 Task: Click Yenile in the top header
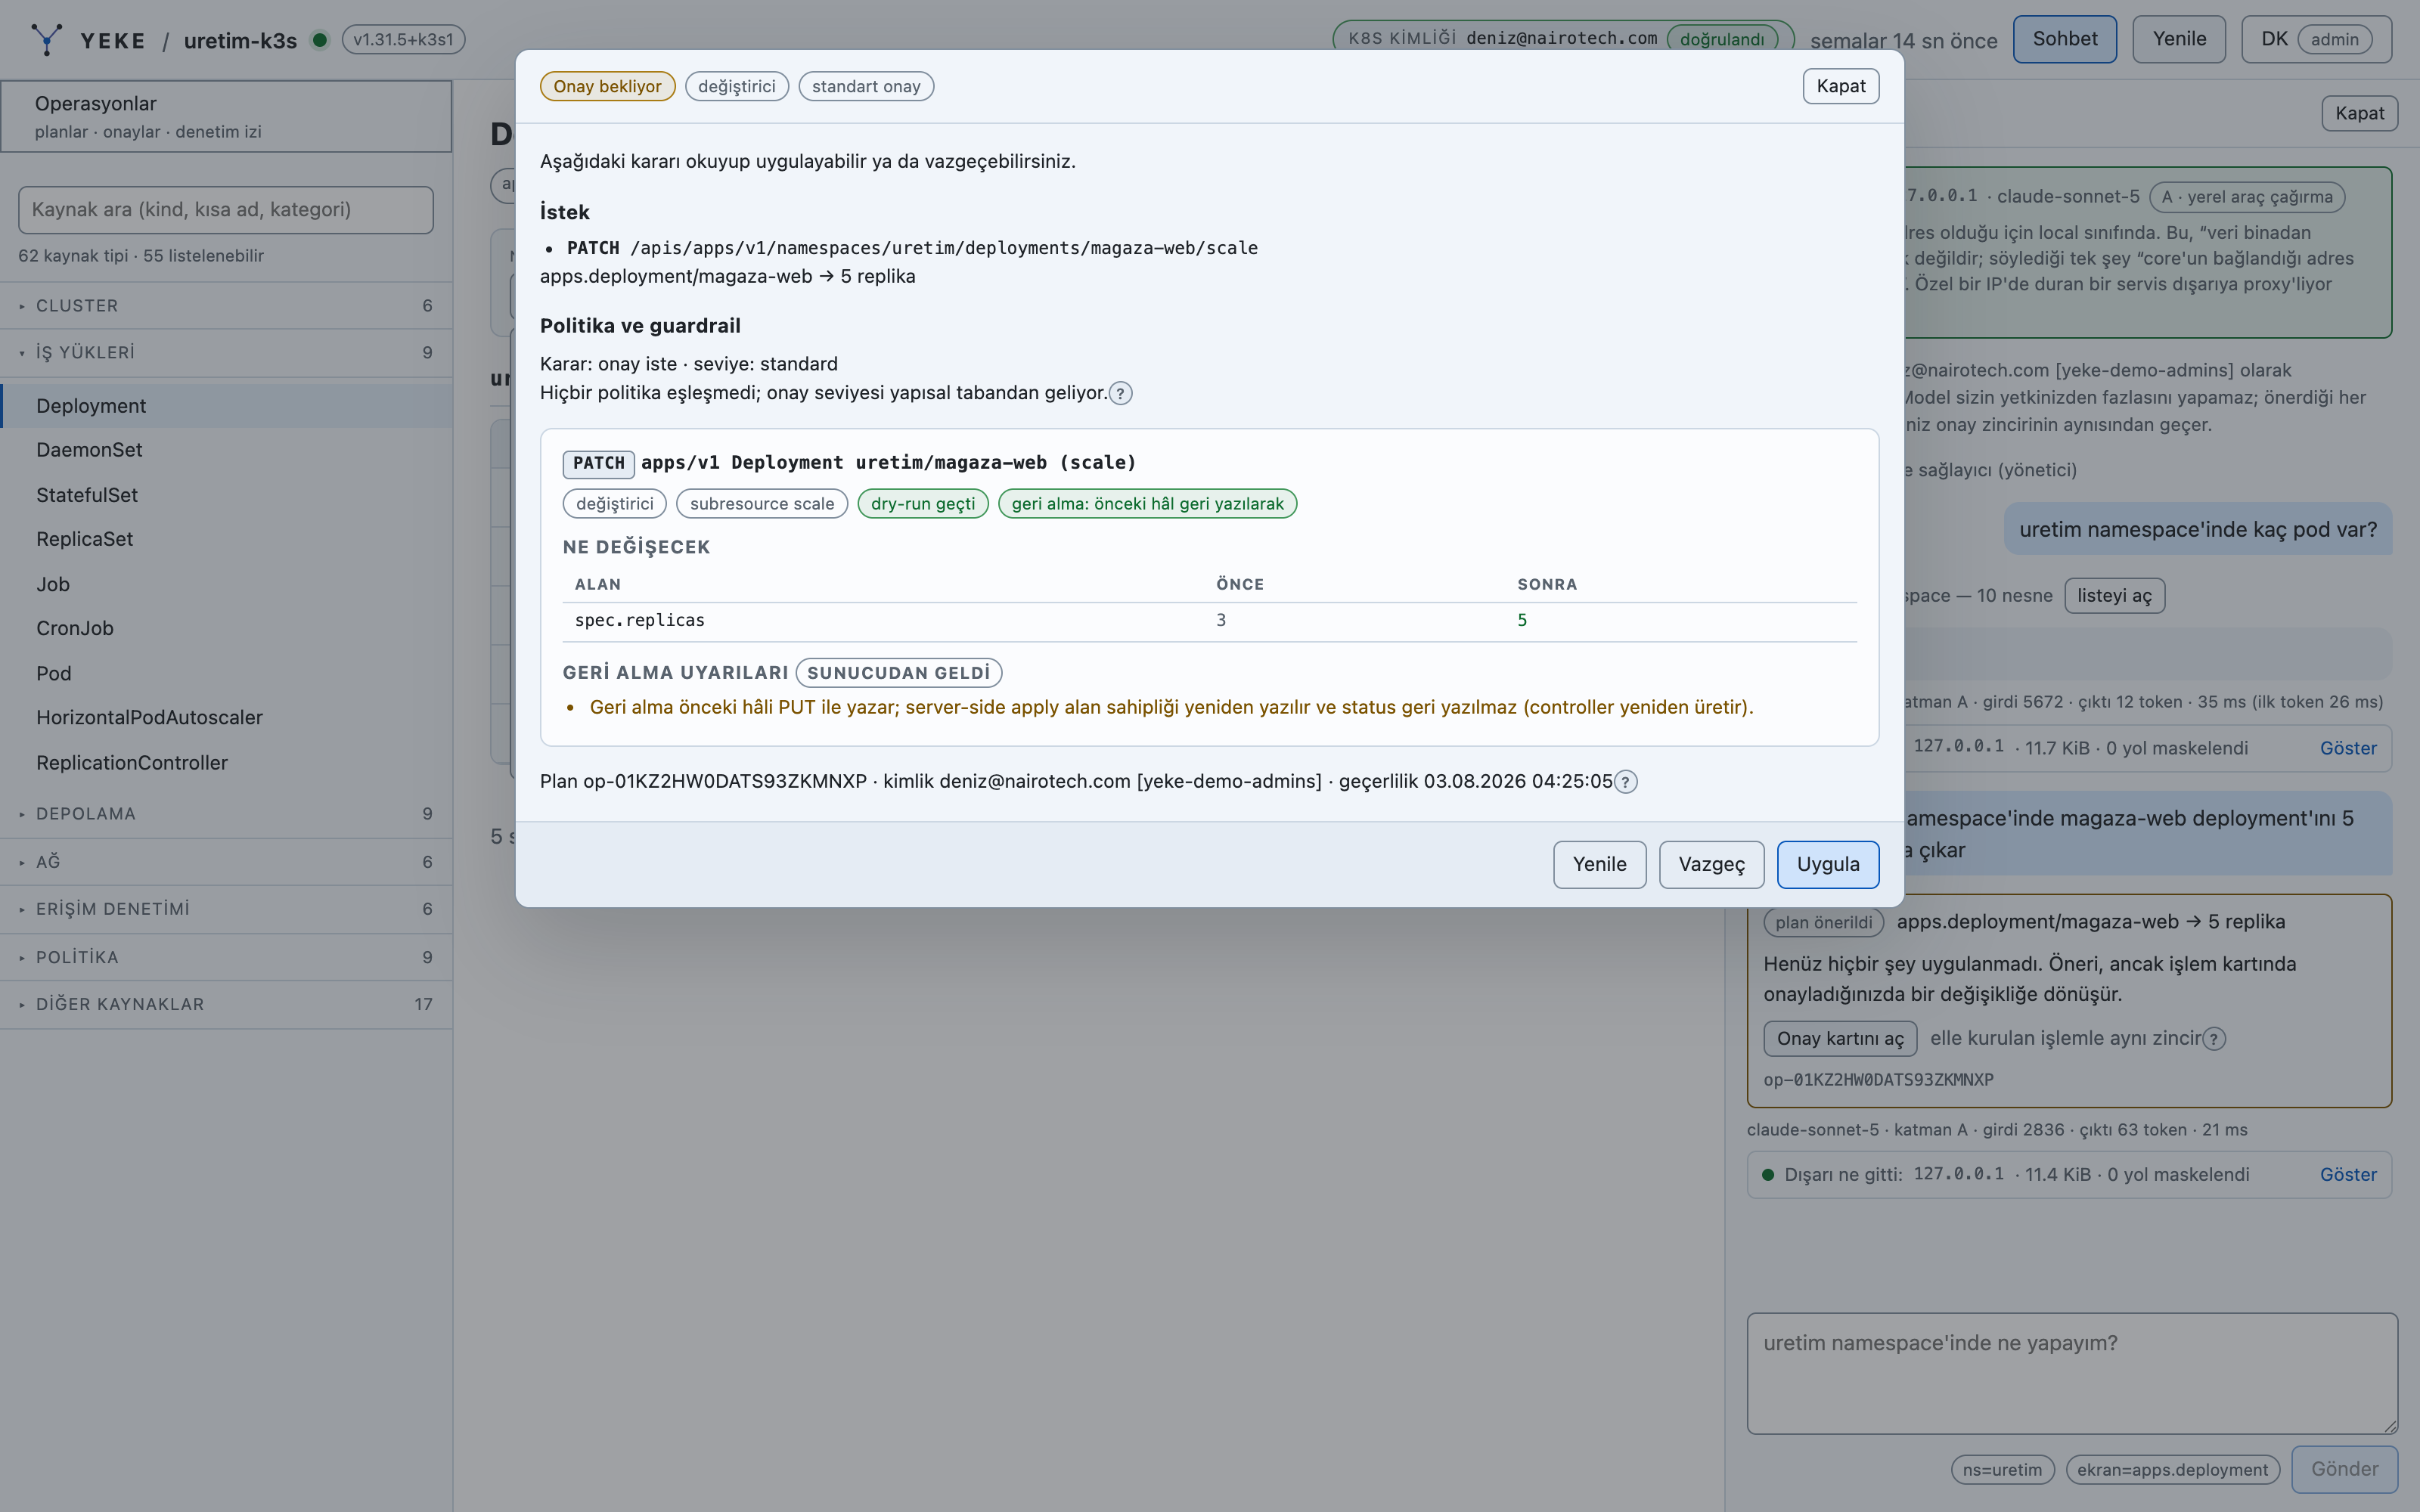click(x=2179, y=39)
